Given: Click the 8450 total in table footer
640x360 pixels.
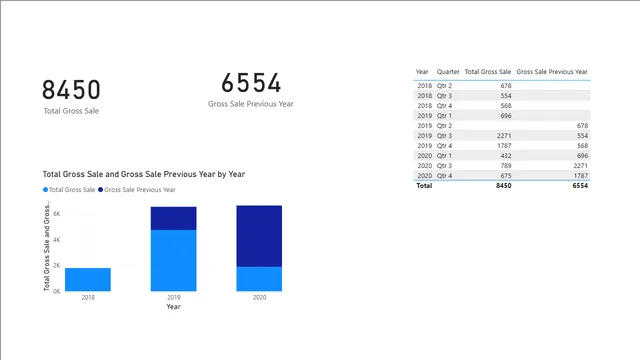Looking at the screenshot, I should coord(504,186).
